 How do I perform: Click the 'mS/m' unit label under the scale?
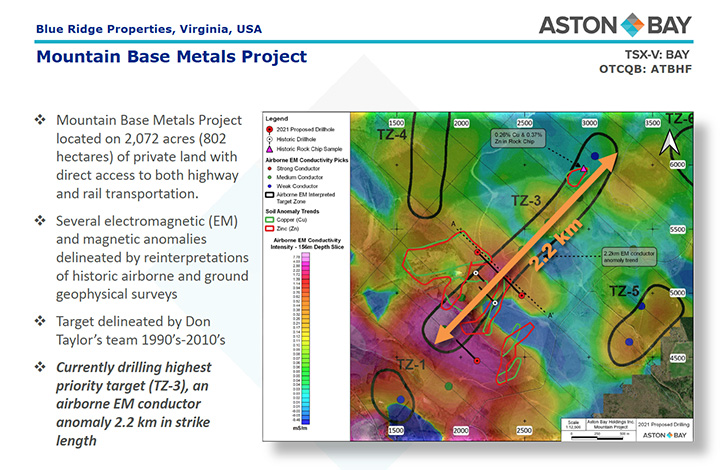(300, 428)
